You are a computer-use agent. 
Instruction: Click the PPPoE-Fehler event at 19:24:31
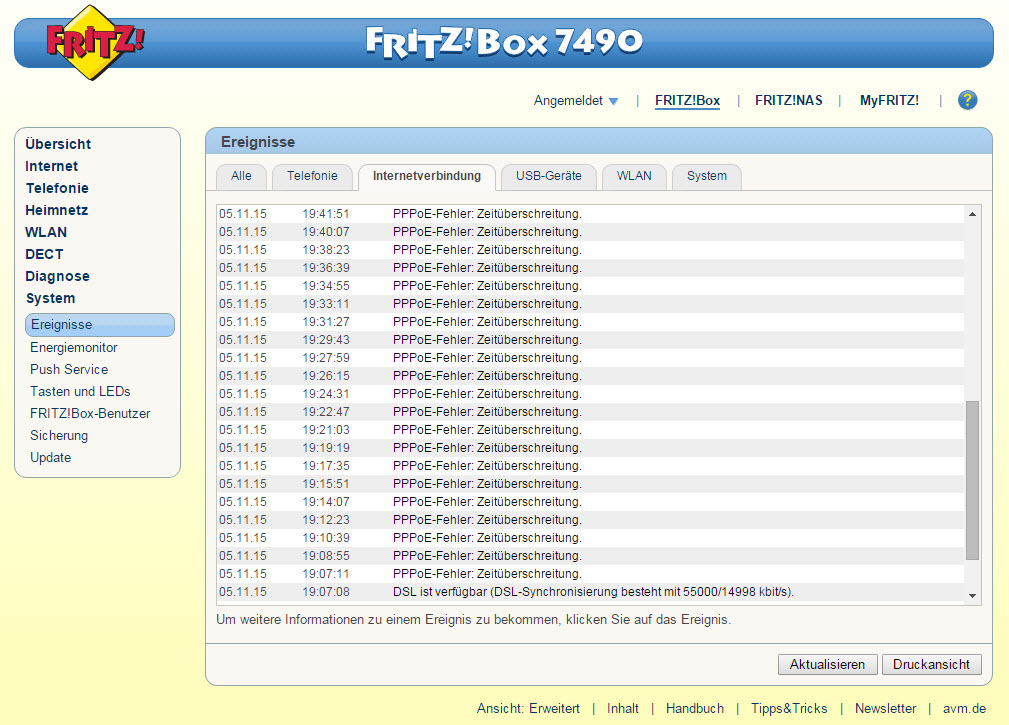pos(591,394)
